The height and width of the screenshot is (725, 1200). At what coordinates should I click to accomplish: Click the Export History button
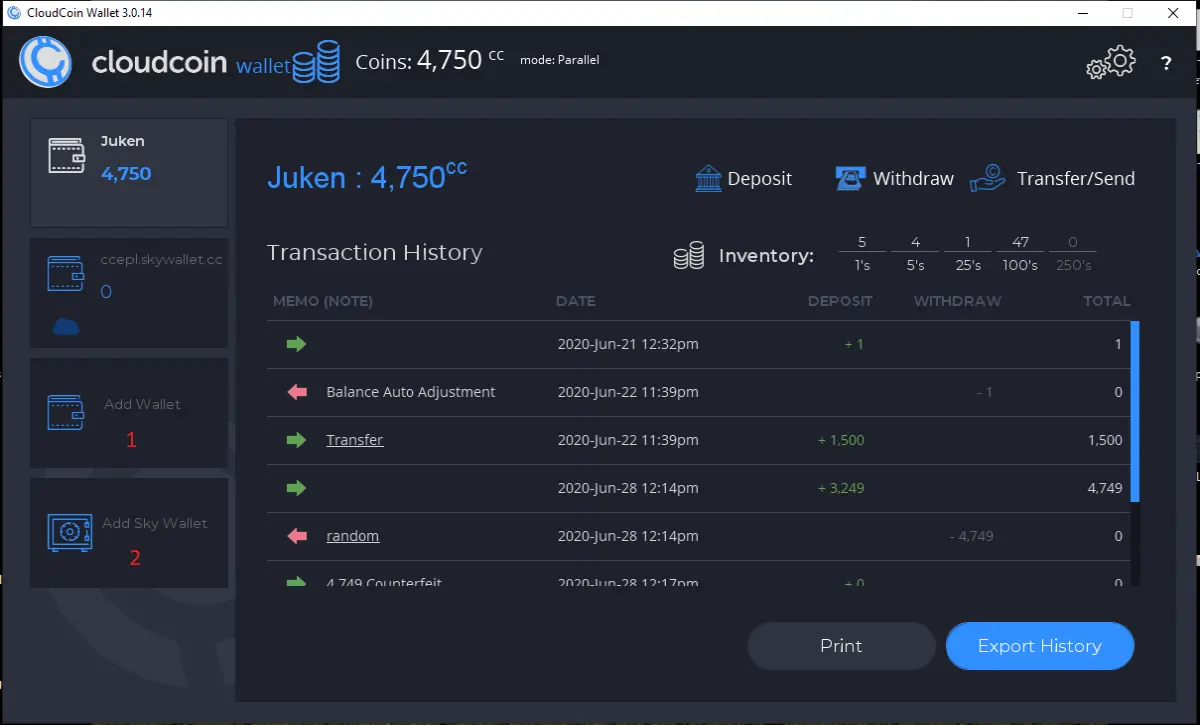click(1040, 646)
